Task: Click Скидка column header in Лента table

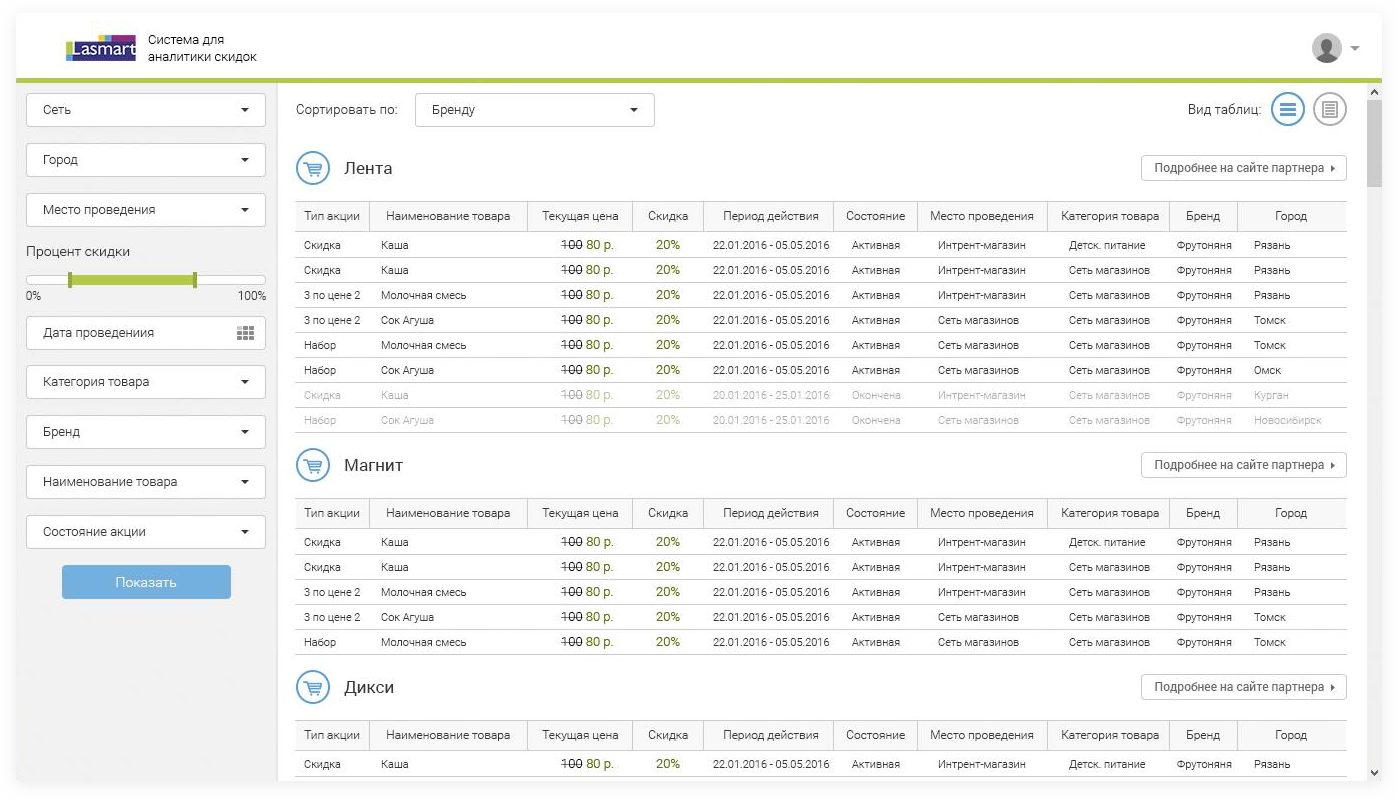Action: tap(668, 216)
